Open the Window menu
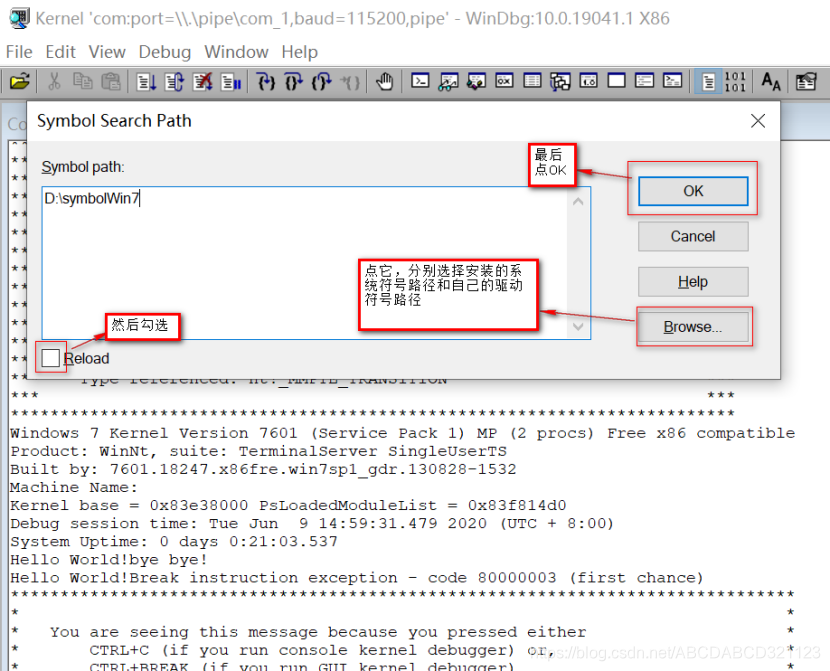 pos(236,52)
